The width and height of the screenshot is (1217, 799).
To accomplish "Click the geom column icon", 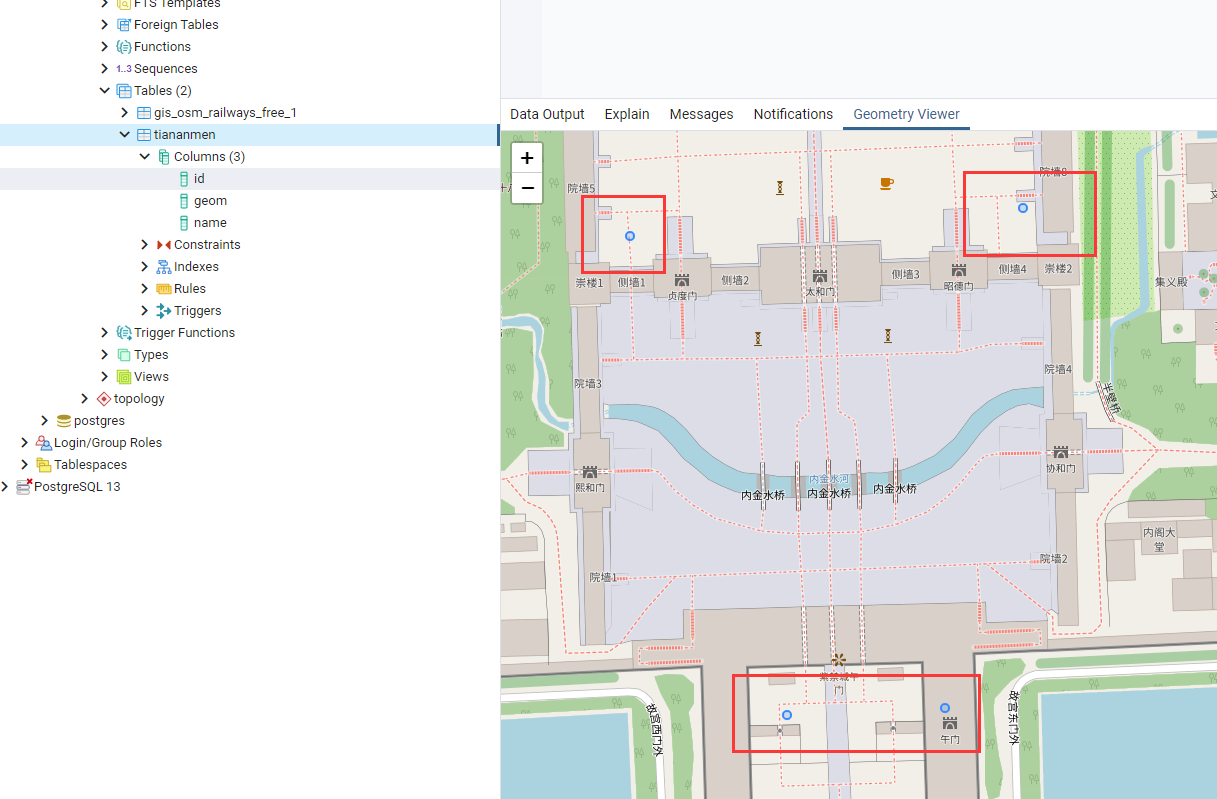I will (x=184, y=201).
